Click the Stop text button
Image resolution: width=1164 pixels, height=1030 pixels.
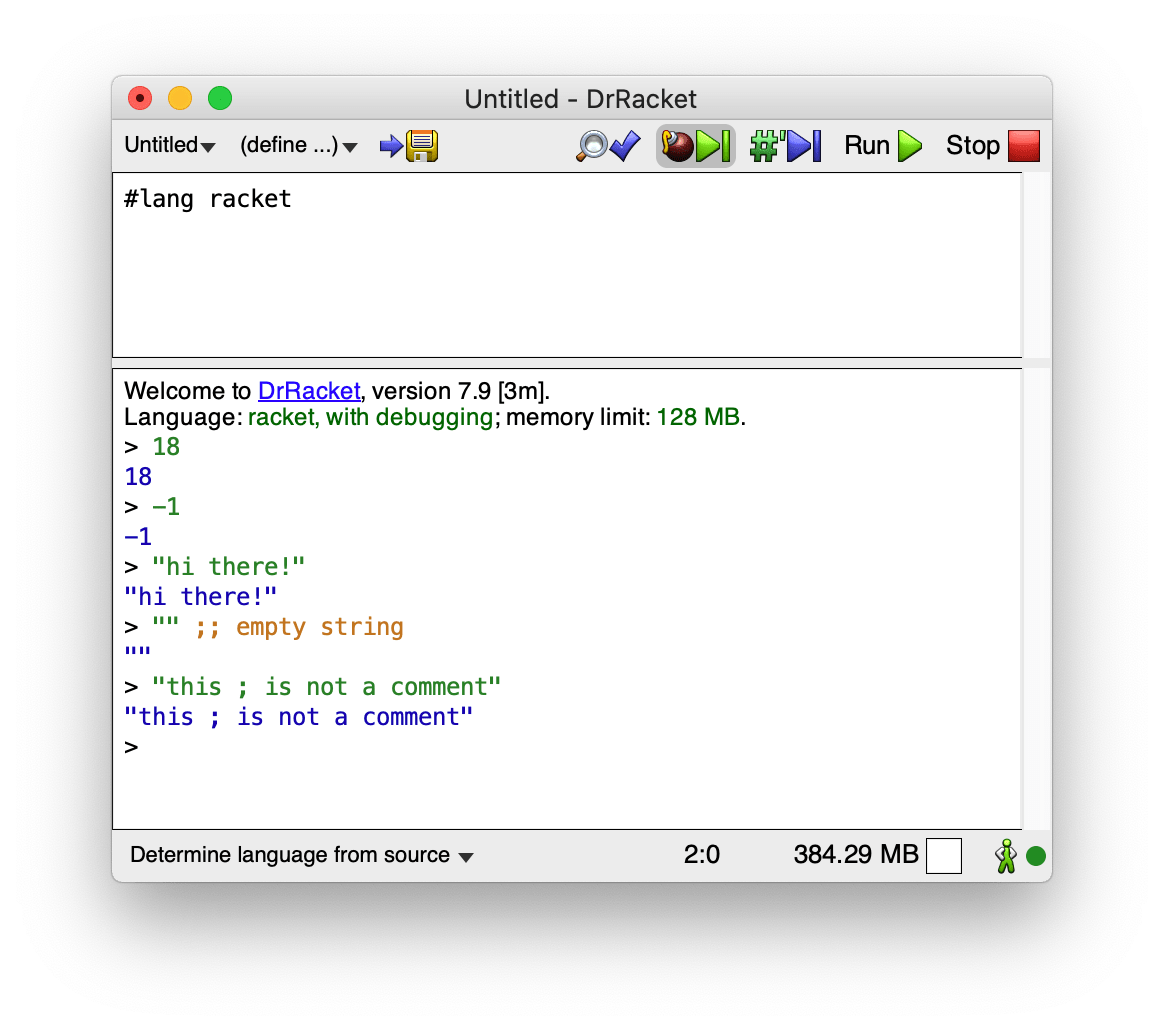click(971, 145)
